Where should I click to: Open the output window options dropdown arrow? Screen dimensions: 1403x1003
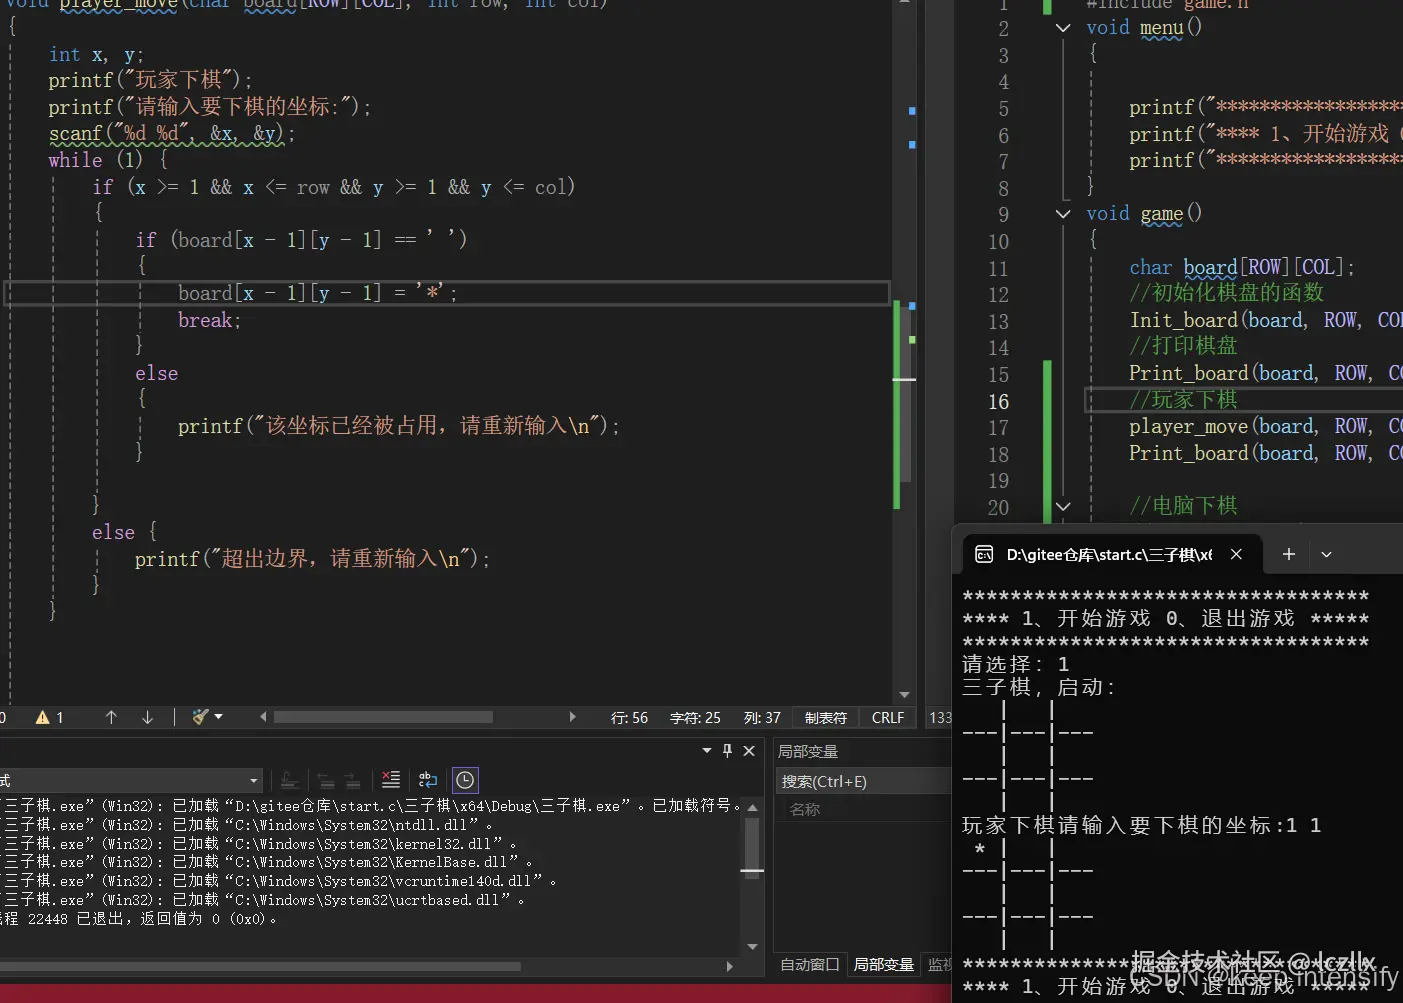click(707, 750)
